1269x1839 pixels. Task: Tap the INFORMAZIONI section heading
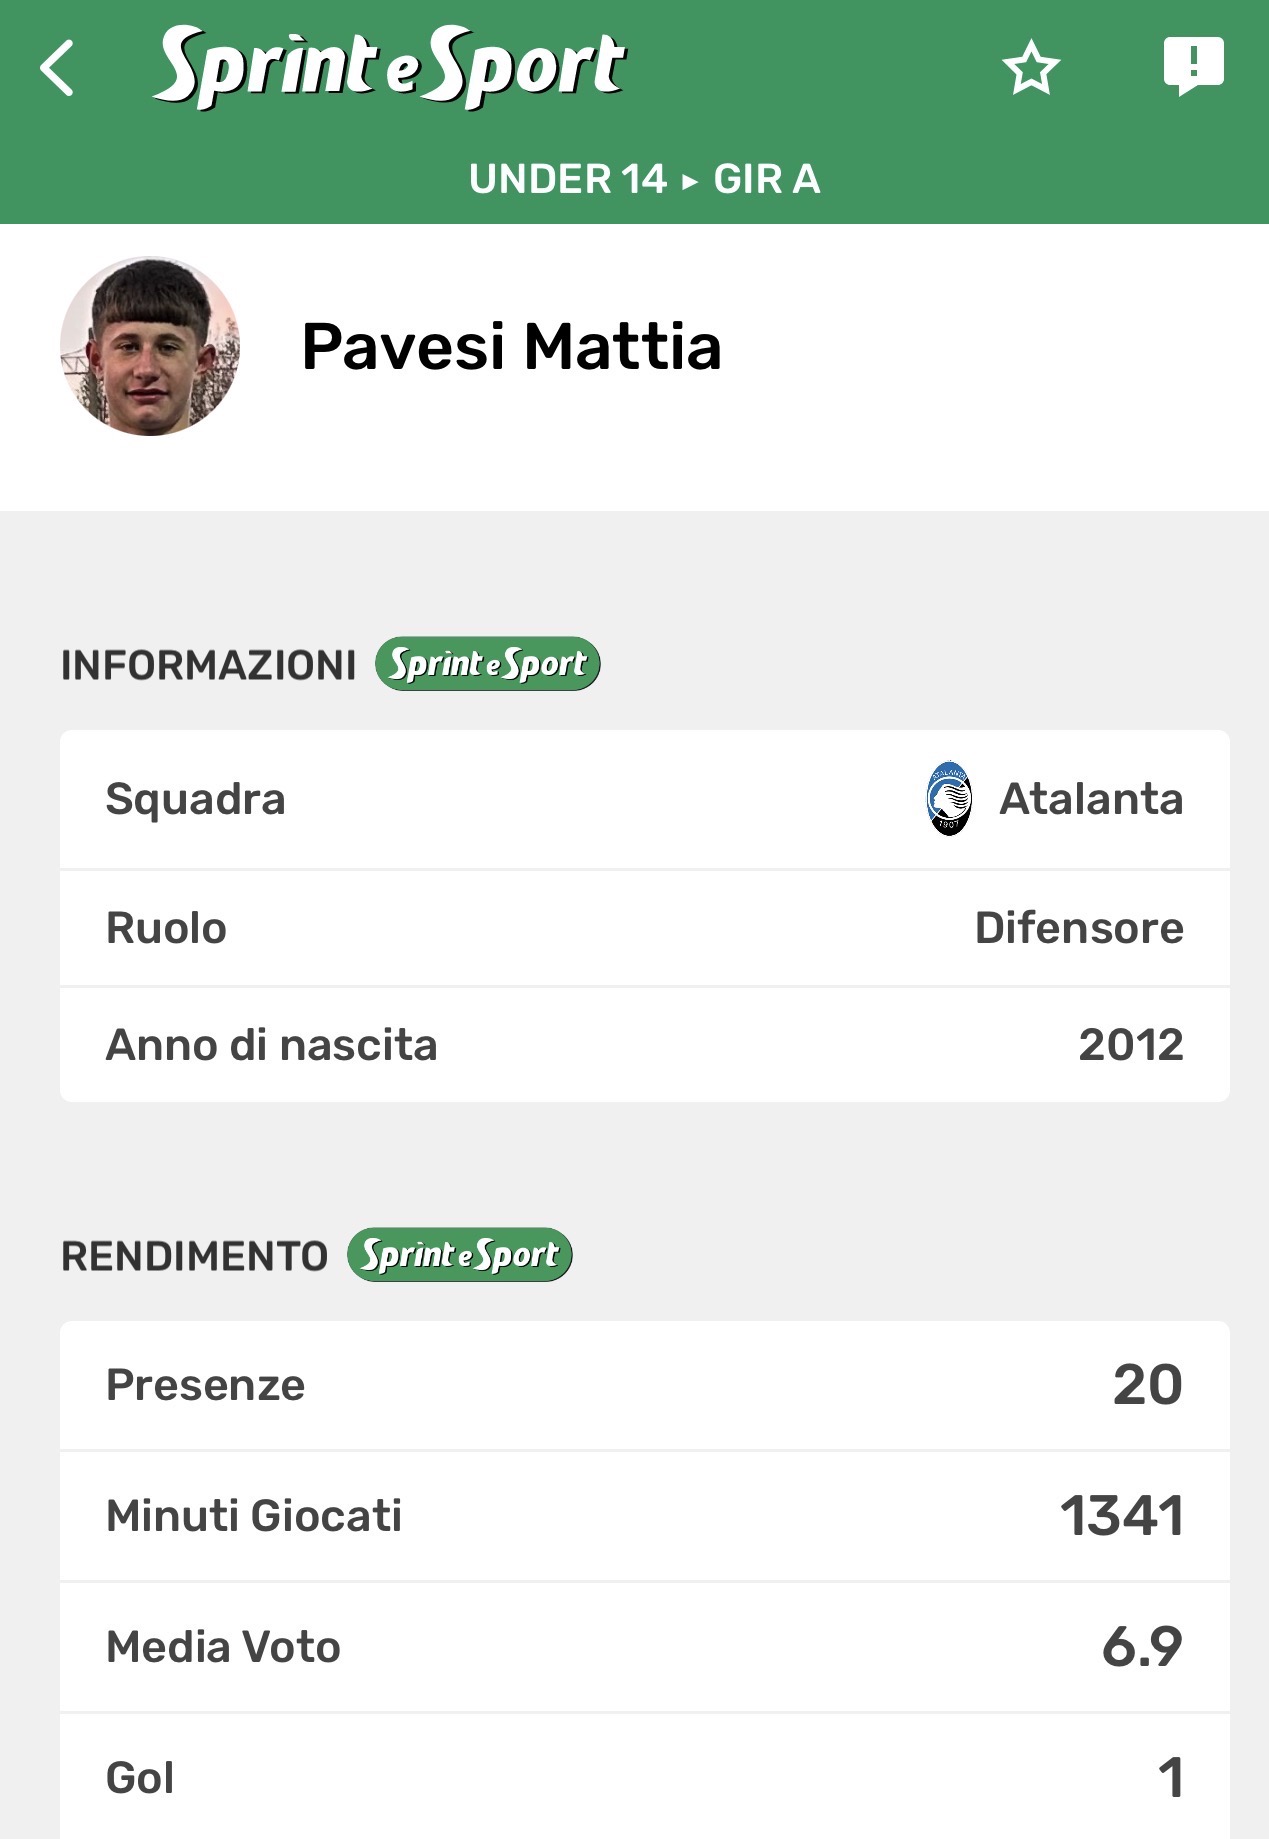[x=208, y=665]
